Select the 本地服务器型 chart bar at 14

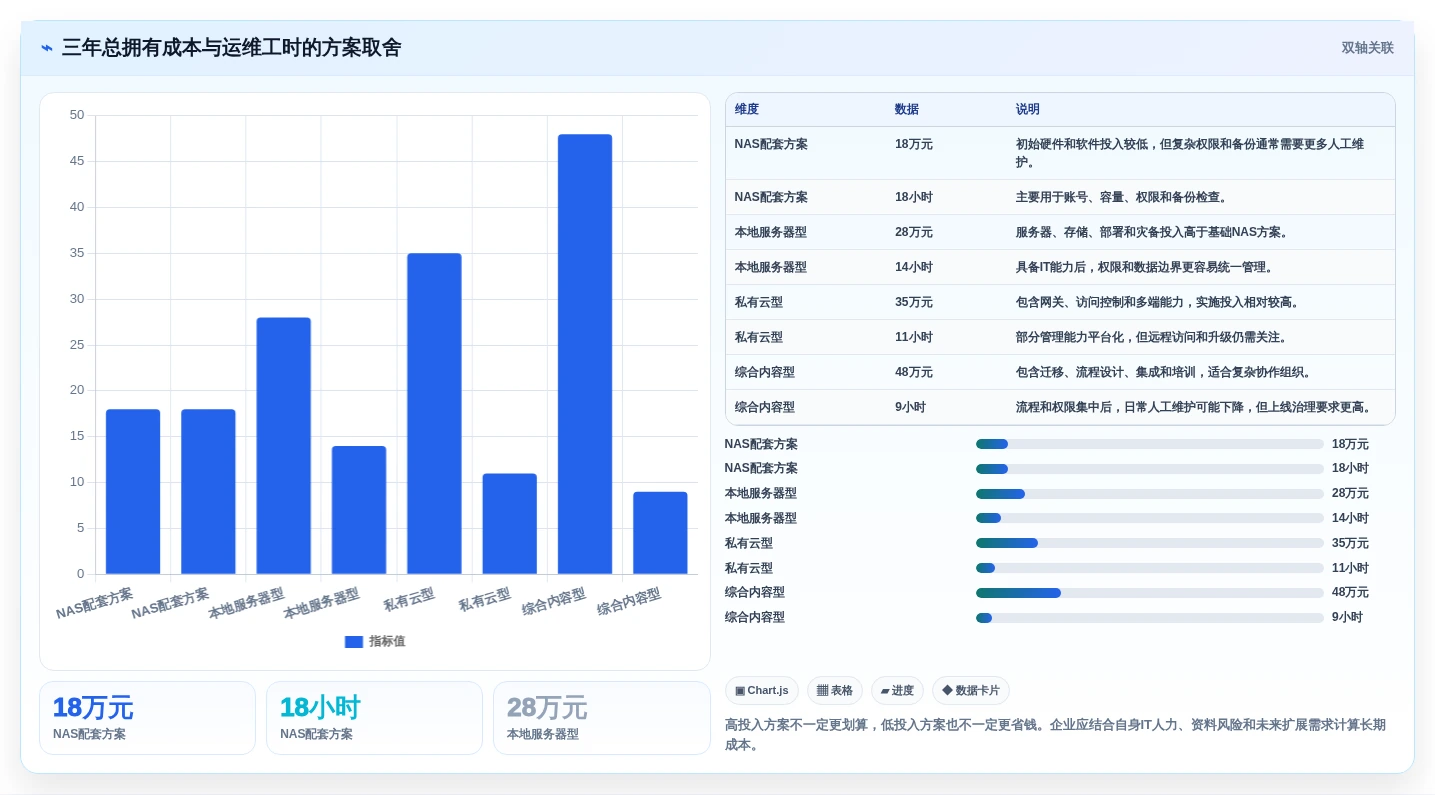(359, 510)
